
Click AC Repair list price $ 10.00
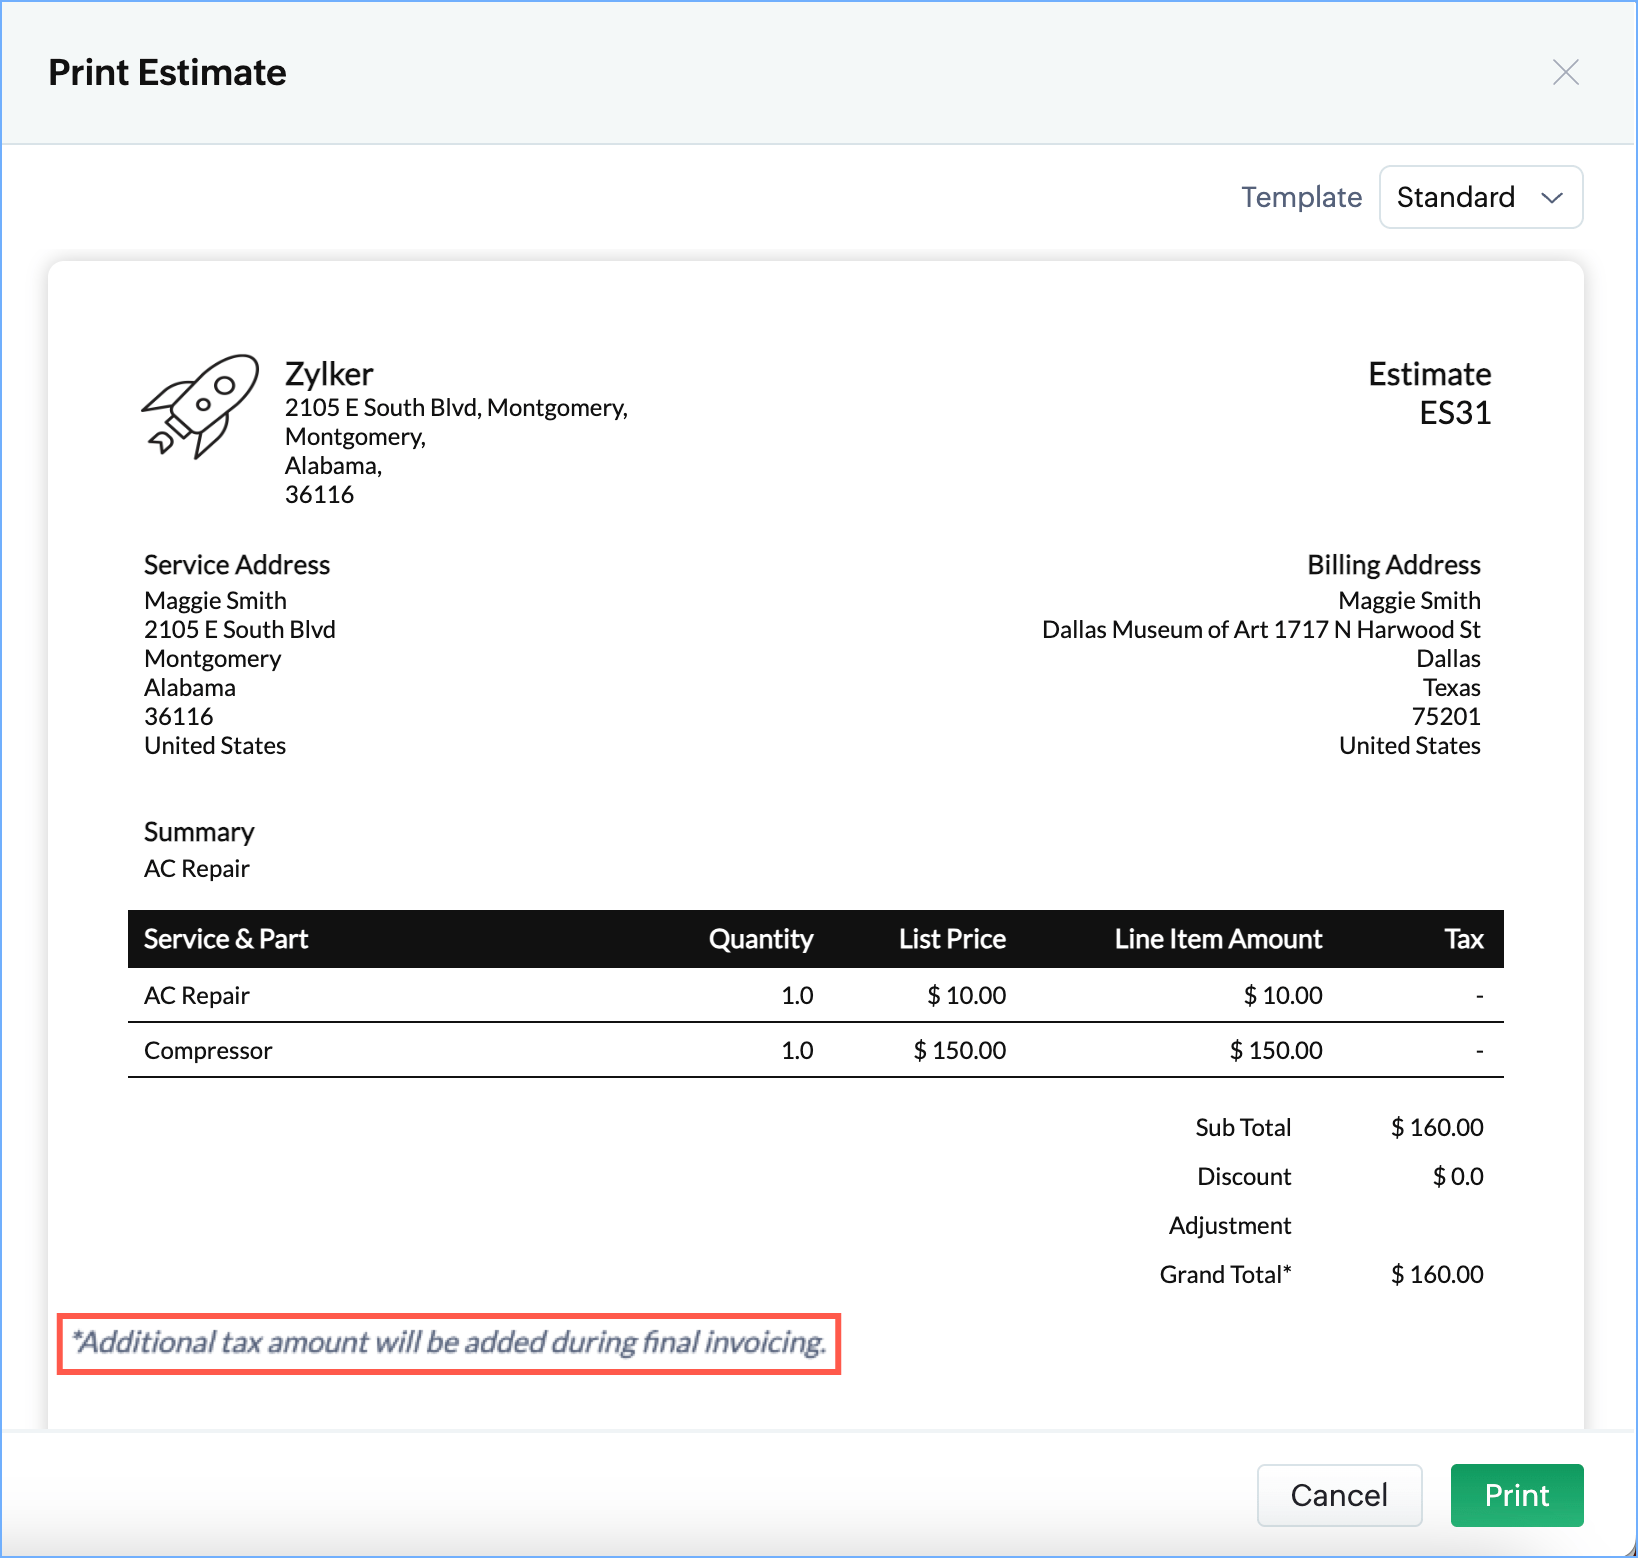tap(967, 995)
